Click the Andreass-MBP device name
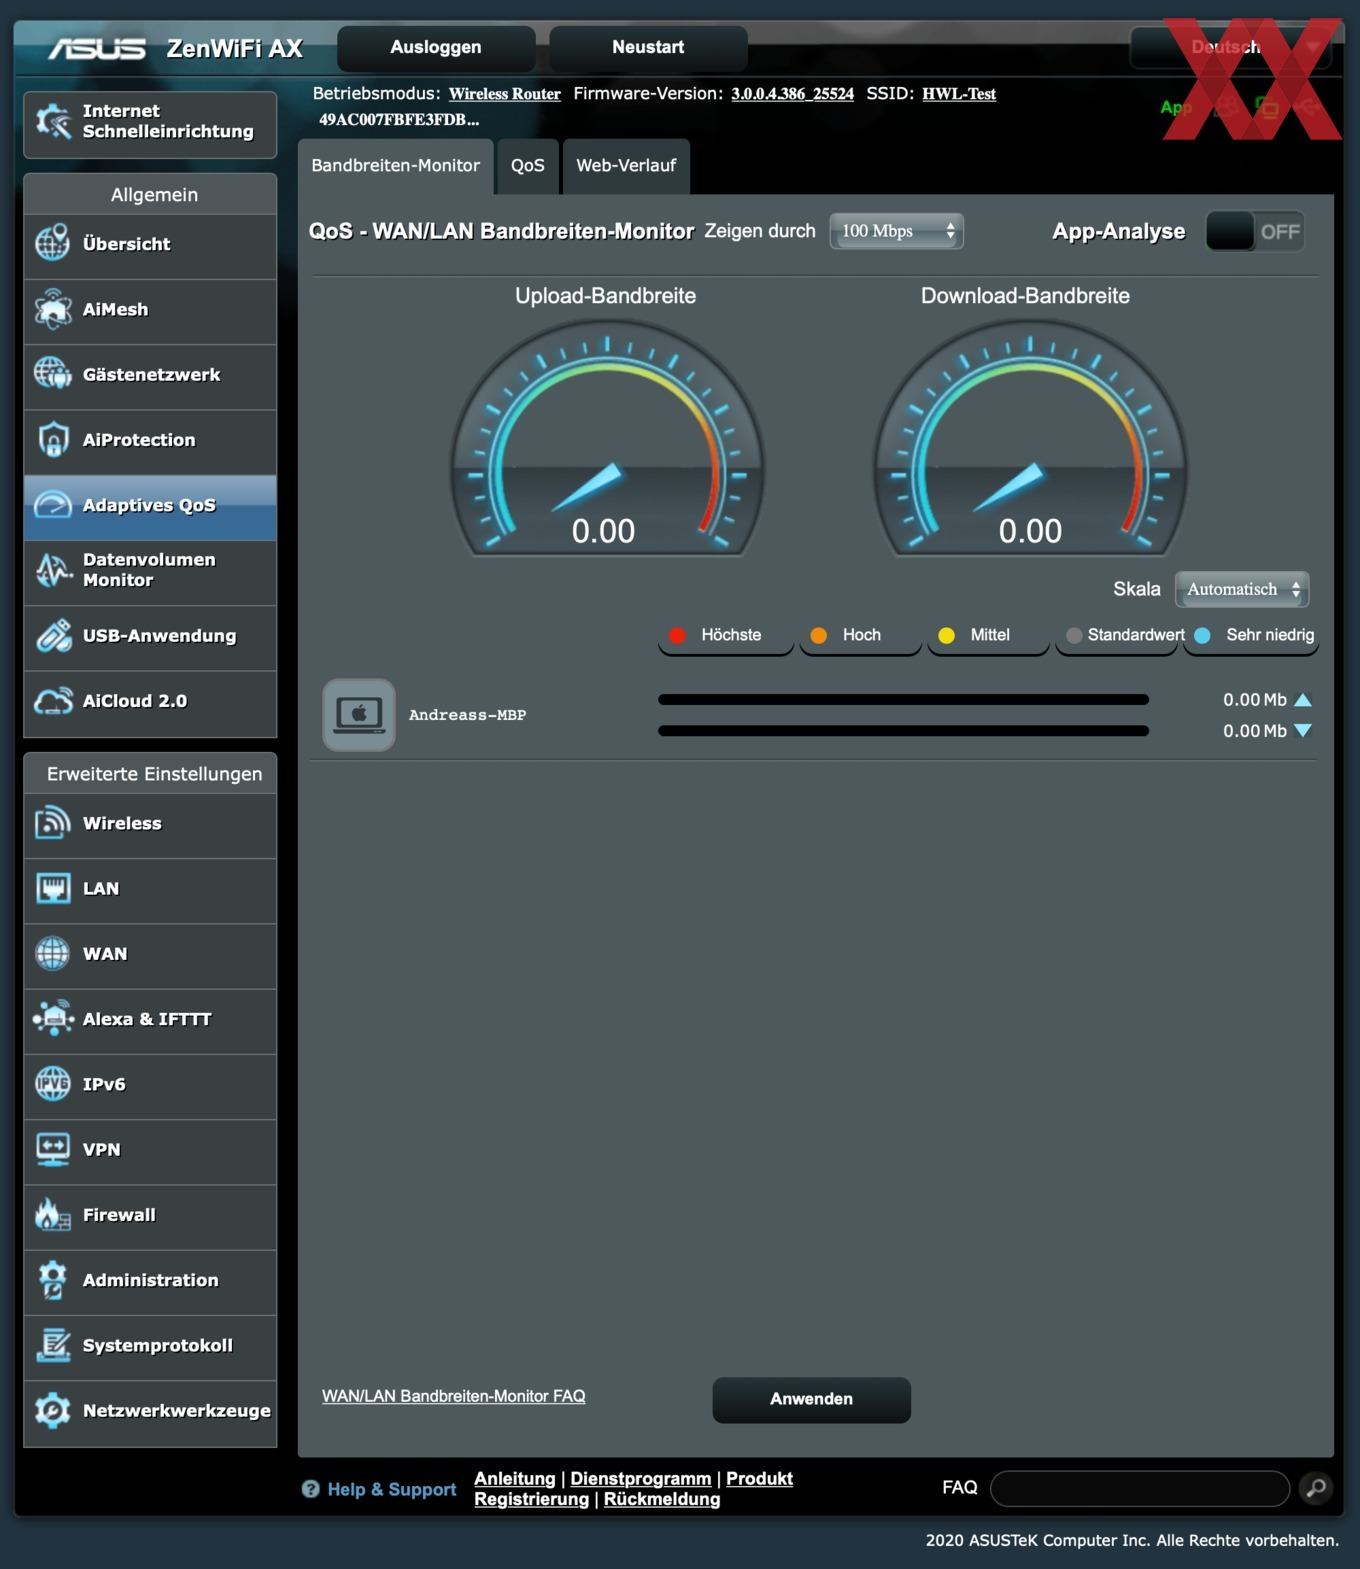The width and height of the screenshot is (1360, 1569). (467, 715)
